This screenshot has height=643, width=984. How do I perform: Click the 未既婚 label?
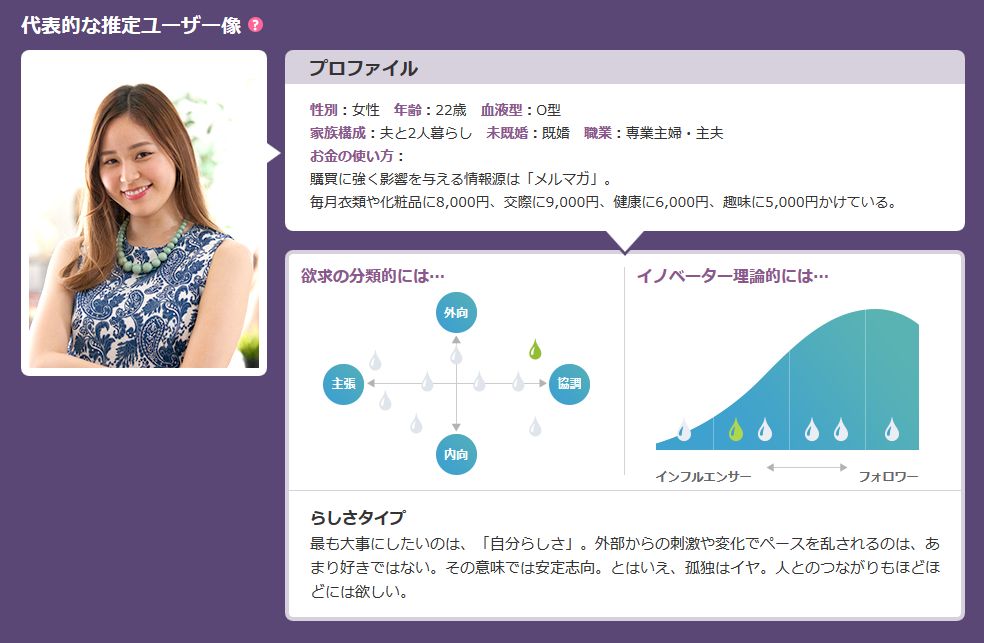coord(507,133)
